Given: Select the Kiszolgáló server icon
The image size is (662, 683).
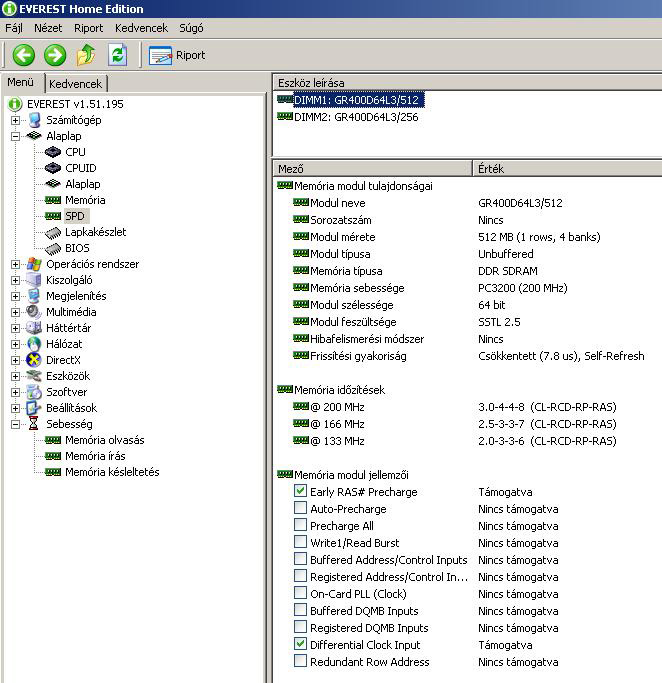Looking at the screenshot, I should (34, 280).
